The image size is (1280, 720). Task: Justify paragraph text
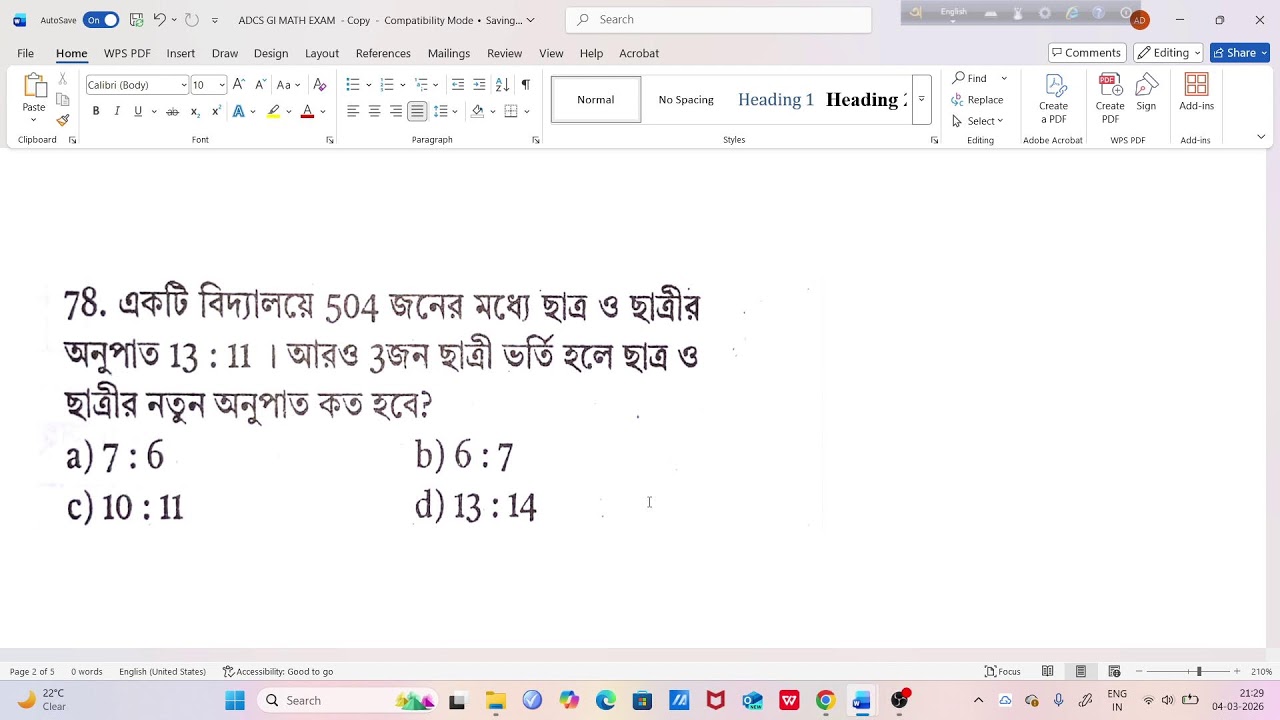click(417, 111)
